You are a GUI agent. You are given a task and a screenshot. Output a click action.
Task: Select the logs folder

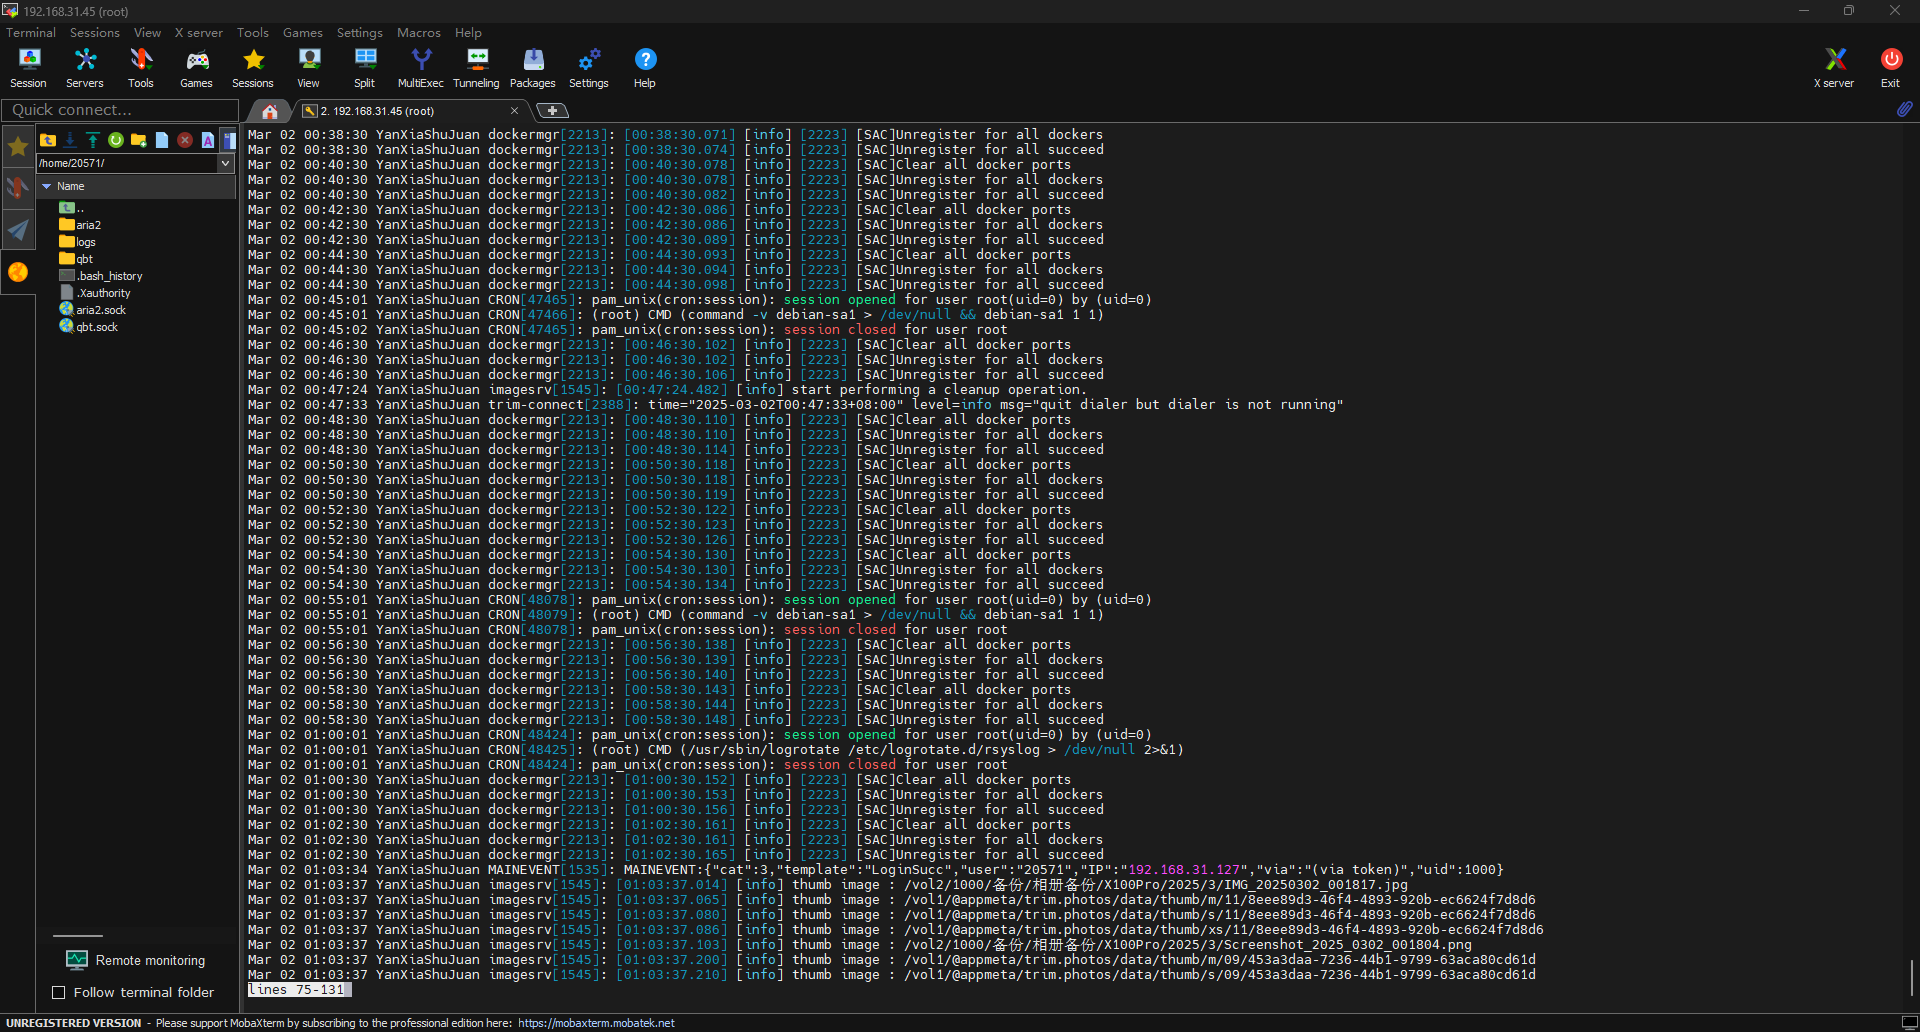pos(78,242)
